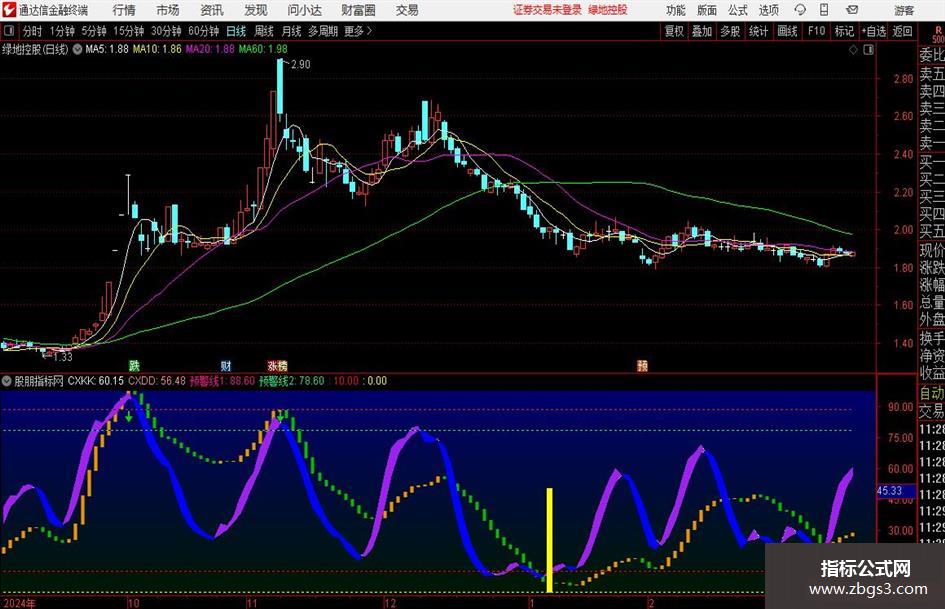Click the 统计 statistics button
The height and width of the screenshot is (609, 945).
coord(758,31)
